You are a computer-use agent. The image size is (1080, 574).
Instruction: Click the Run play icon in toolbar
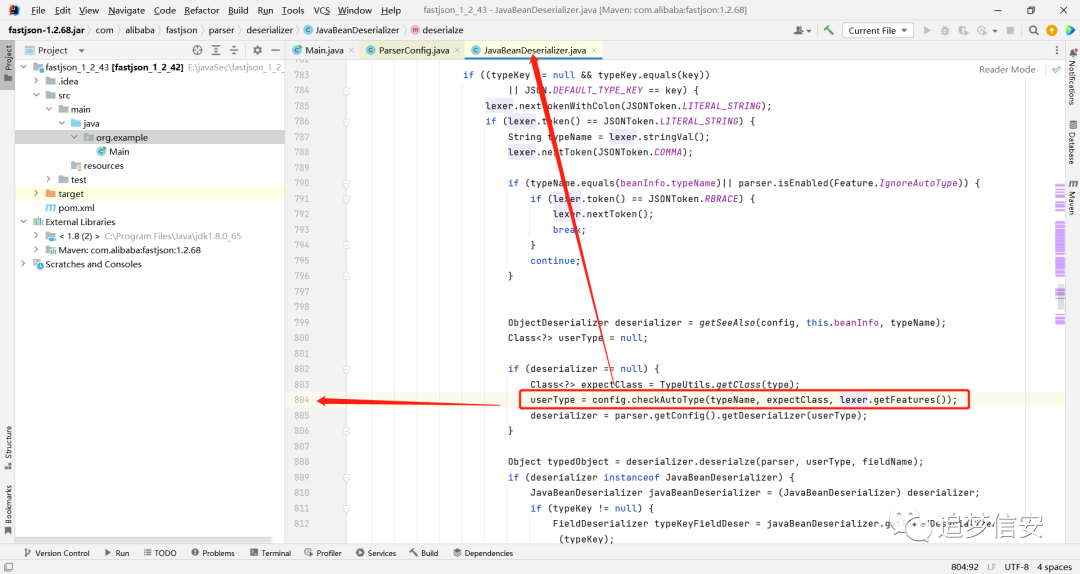[927, 30]
